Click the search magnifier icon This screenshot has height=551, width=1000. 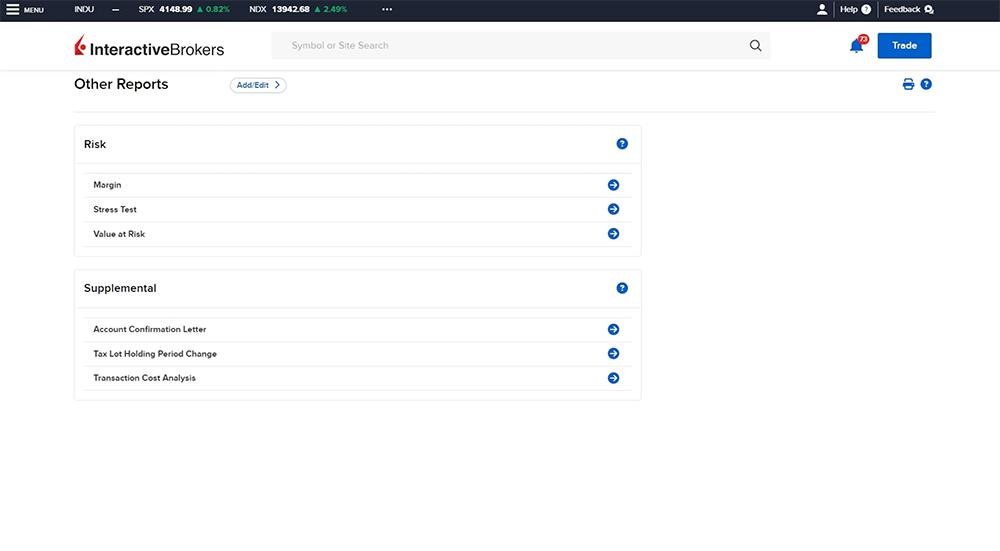pyautogui.click(x=755, y=46)
